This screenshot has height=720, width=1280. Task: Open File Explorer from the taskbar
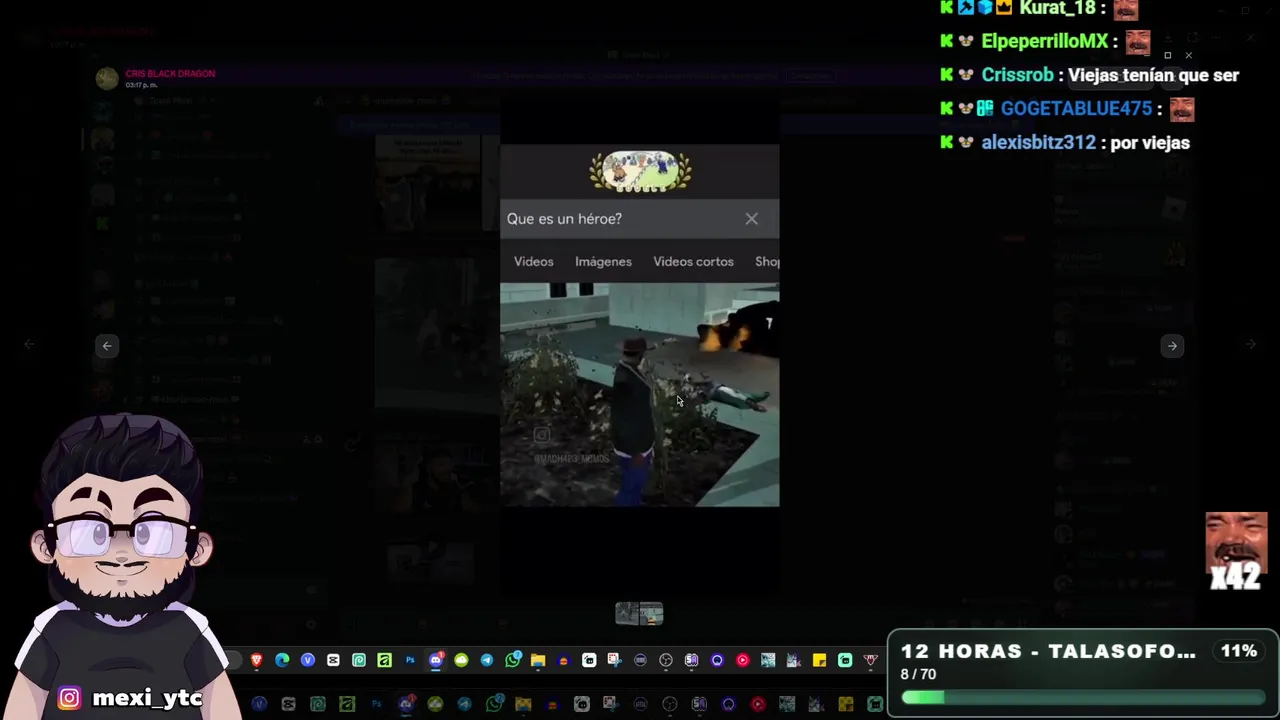pos(538,660)
